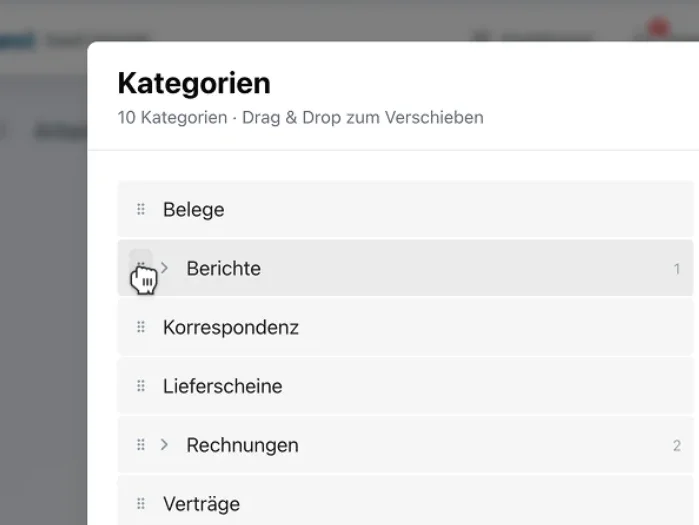Click the Berichte drag handle
Image resolution: width=699 pixels, height=525 pixels.
click(x=141, y=268)
